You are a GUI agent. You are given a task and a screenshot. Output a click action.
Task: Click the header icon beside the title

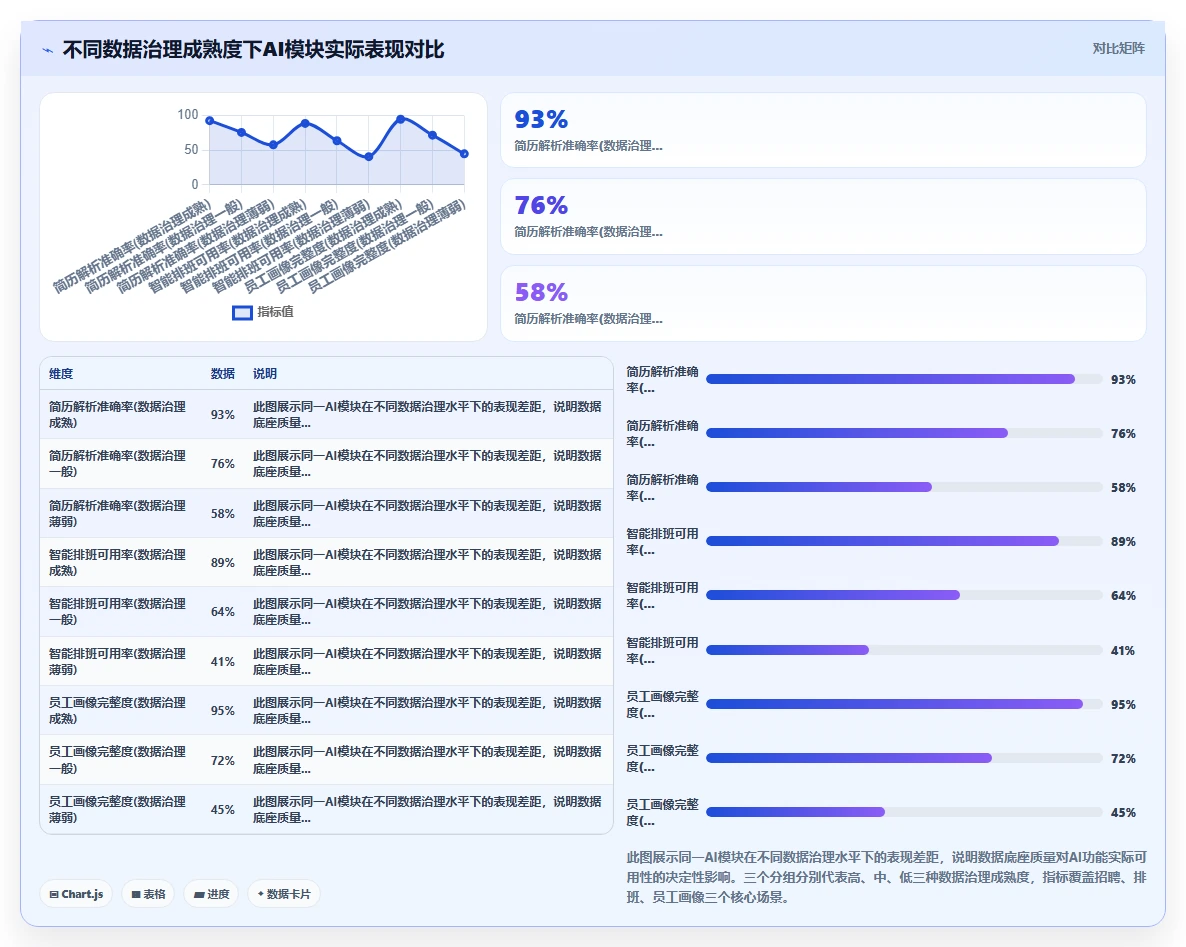[x=48, y=50]
